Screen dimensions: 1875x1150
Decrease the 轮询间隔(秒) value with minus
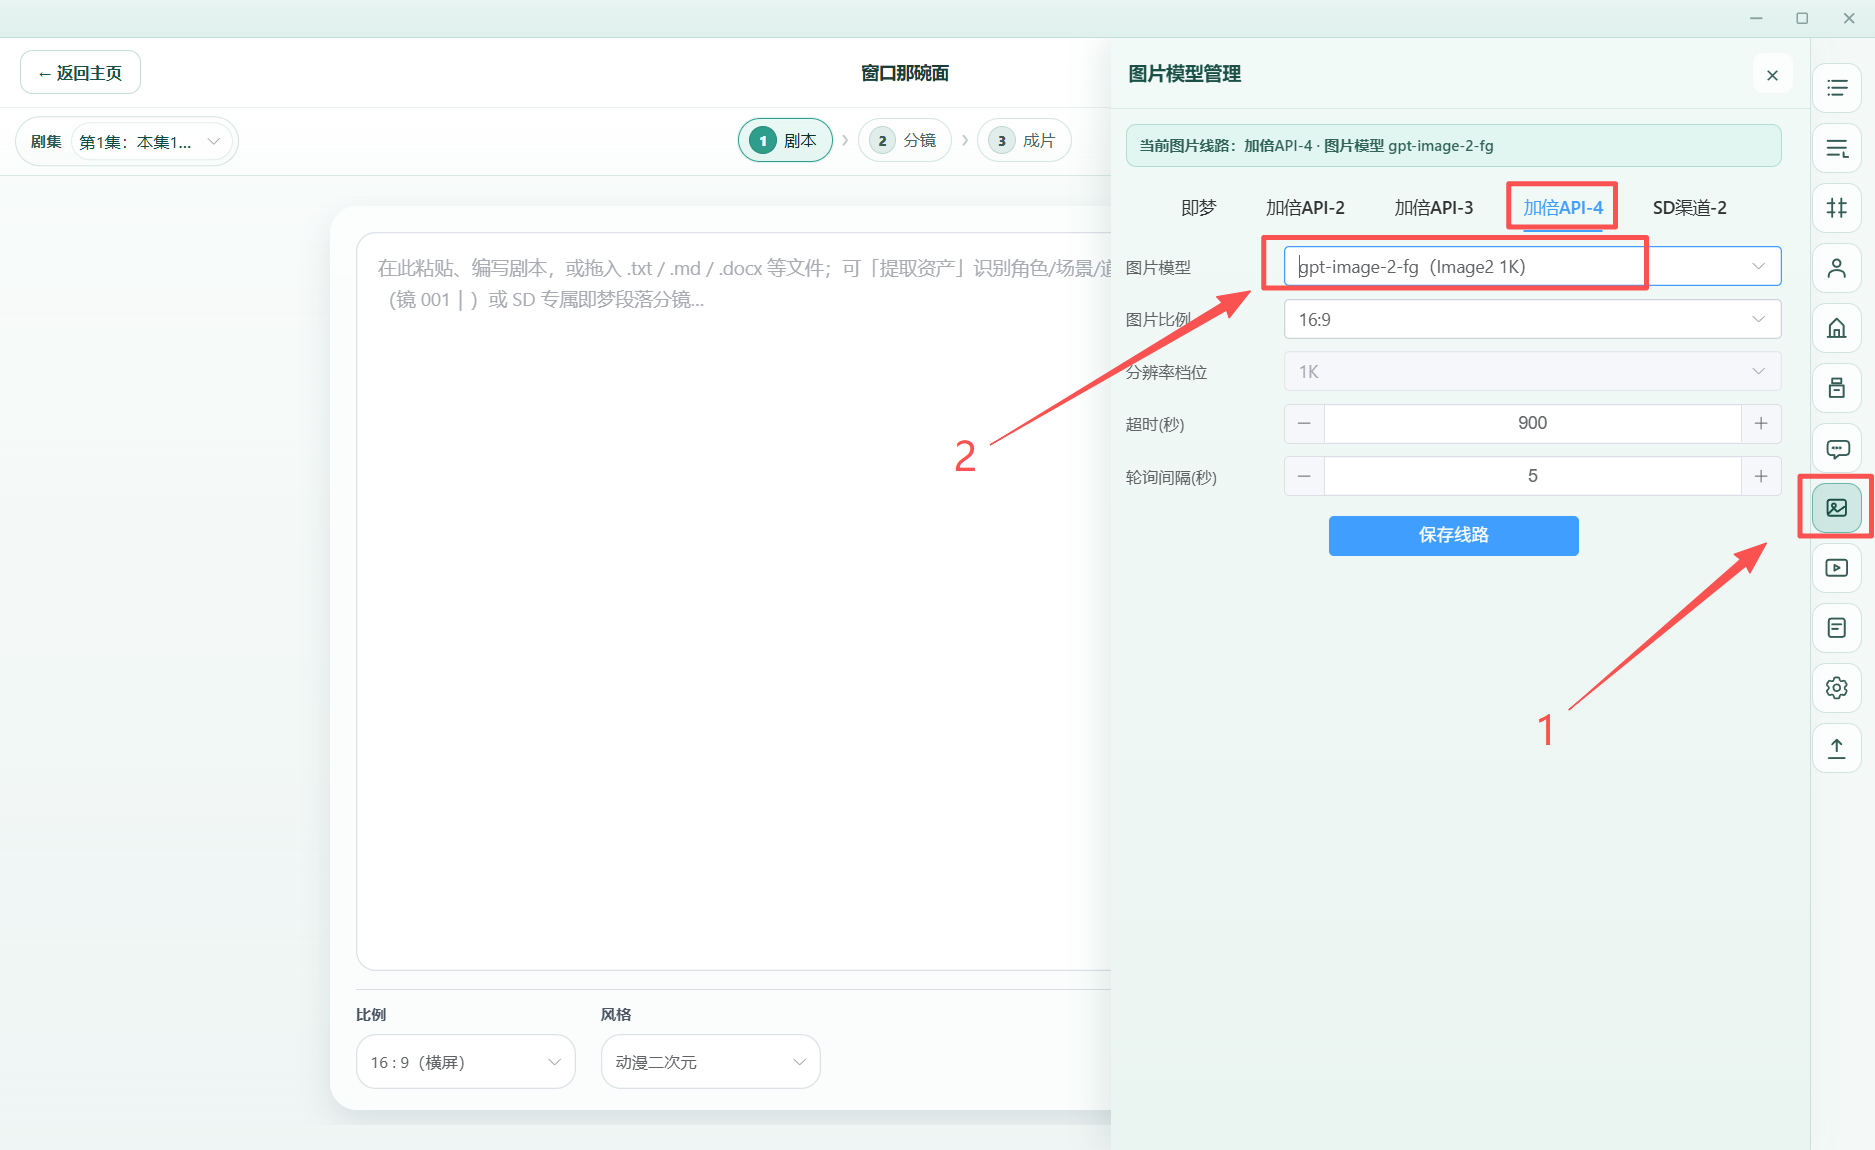[1304, 477]
